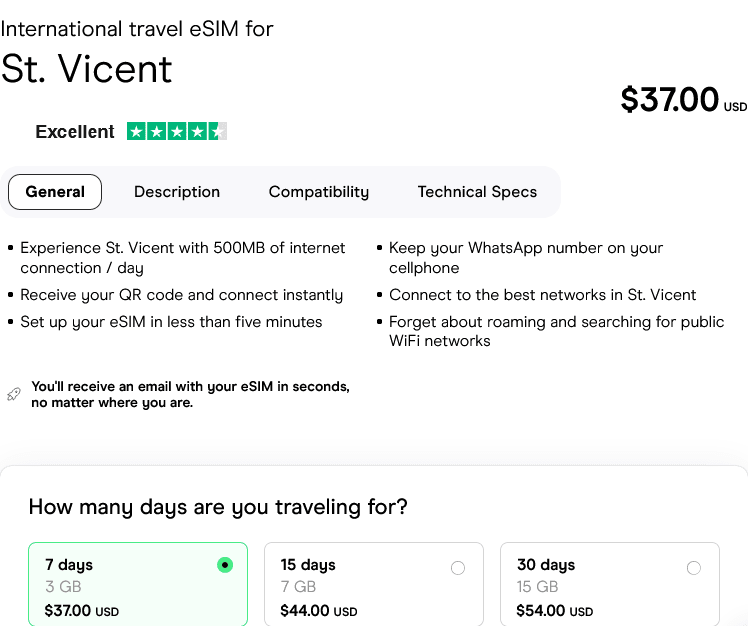Choose the 30 days 15 GB plan card

coord(609,587)
